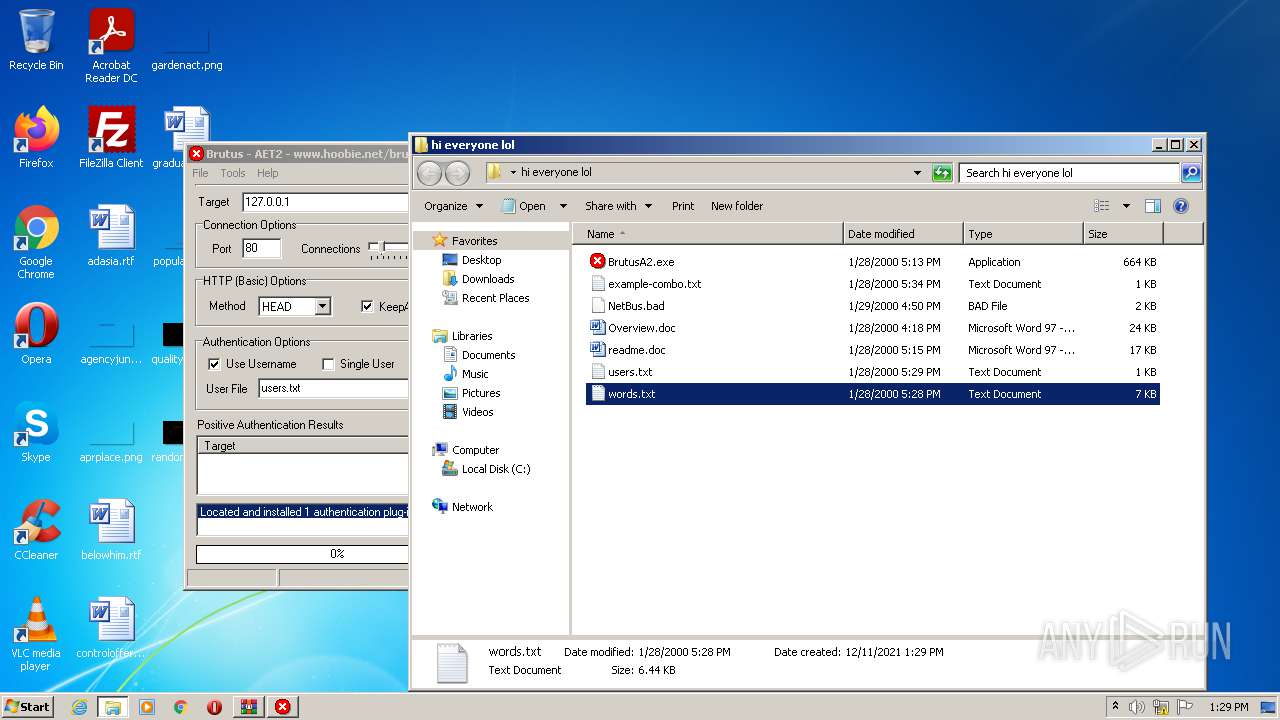This screenshot has width=1280, height=720.
Task: Select the example-combo.txt file row
Action: tap(873, 284)
